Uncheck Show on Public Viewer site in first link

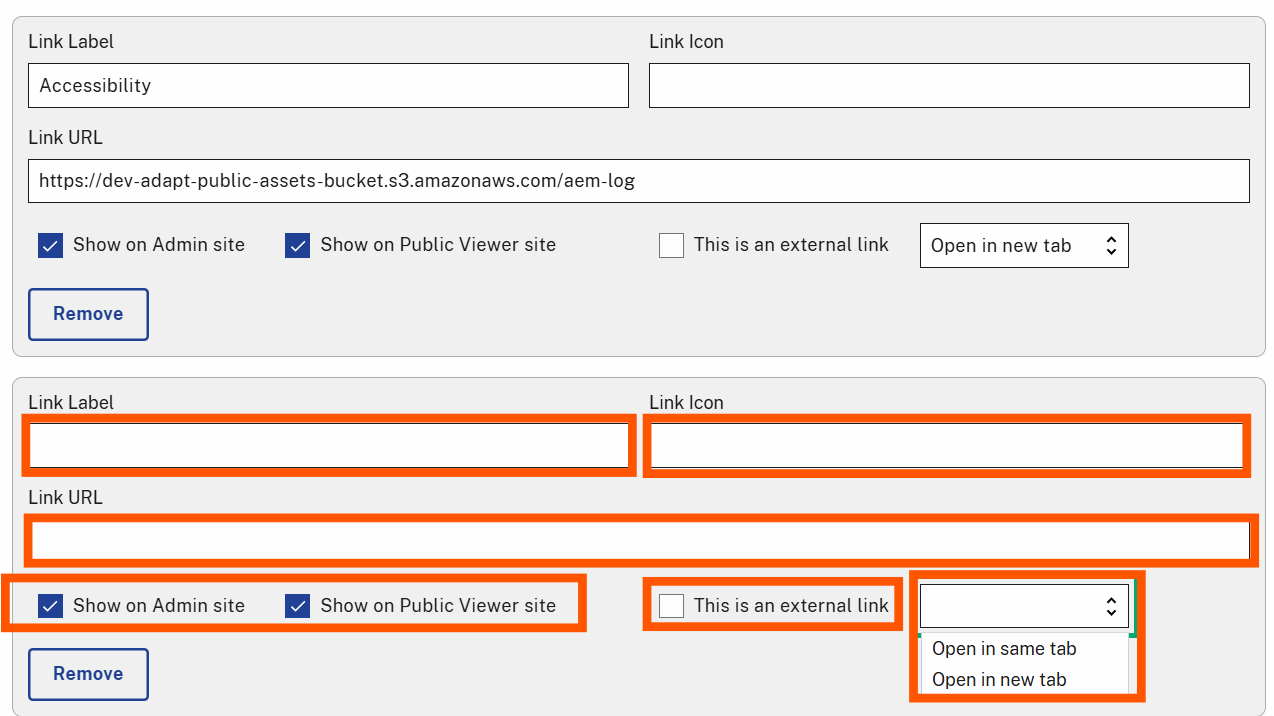(x=297, y=245)
